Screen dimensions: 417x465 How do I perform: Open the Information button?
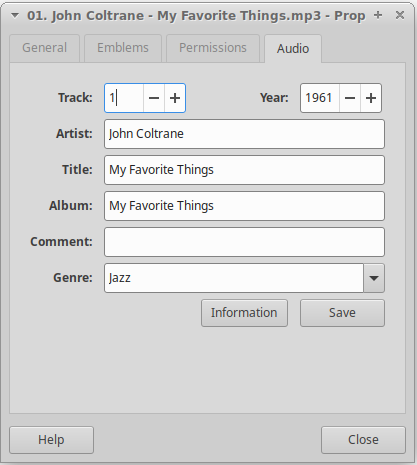244,313
